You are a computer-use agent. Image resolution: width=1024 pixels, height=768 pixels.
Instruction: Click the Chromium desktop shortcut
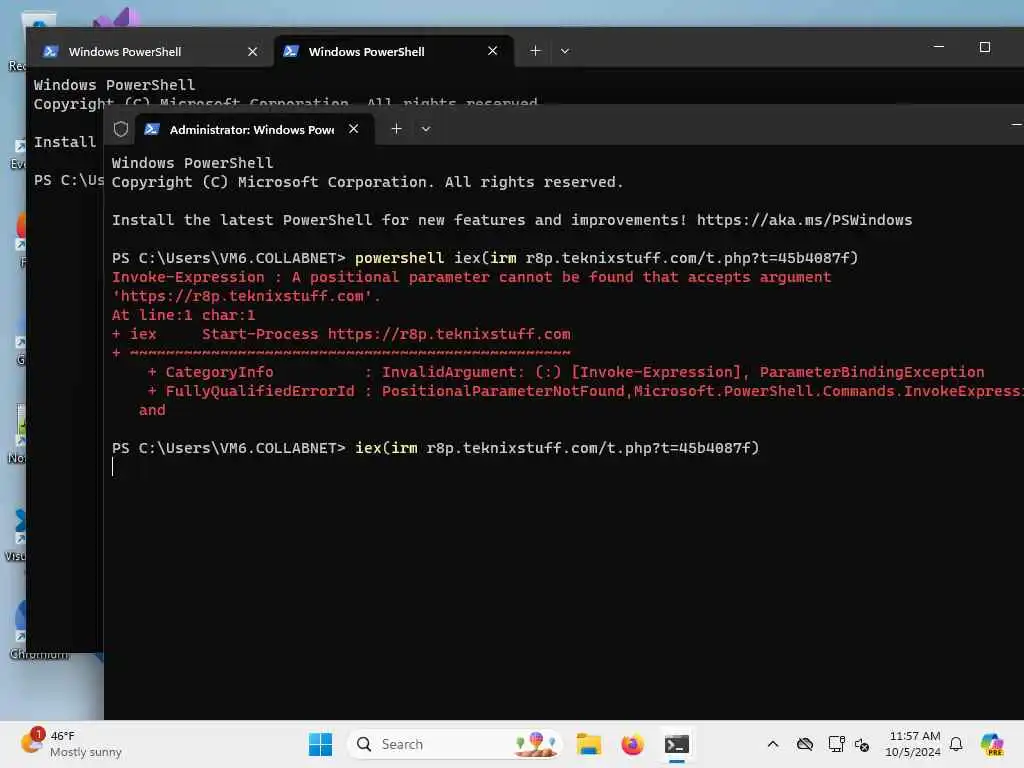tap(38, 631)
